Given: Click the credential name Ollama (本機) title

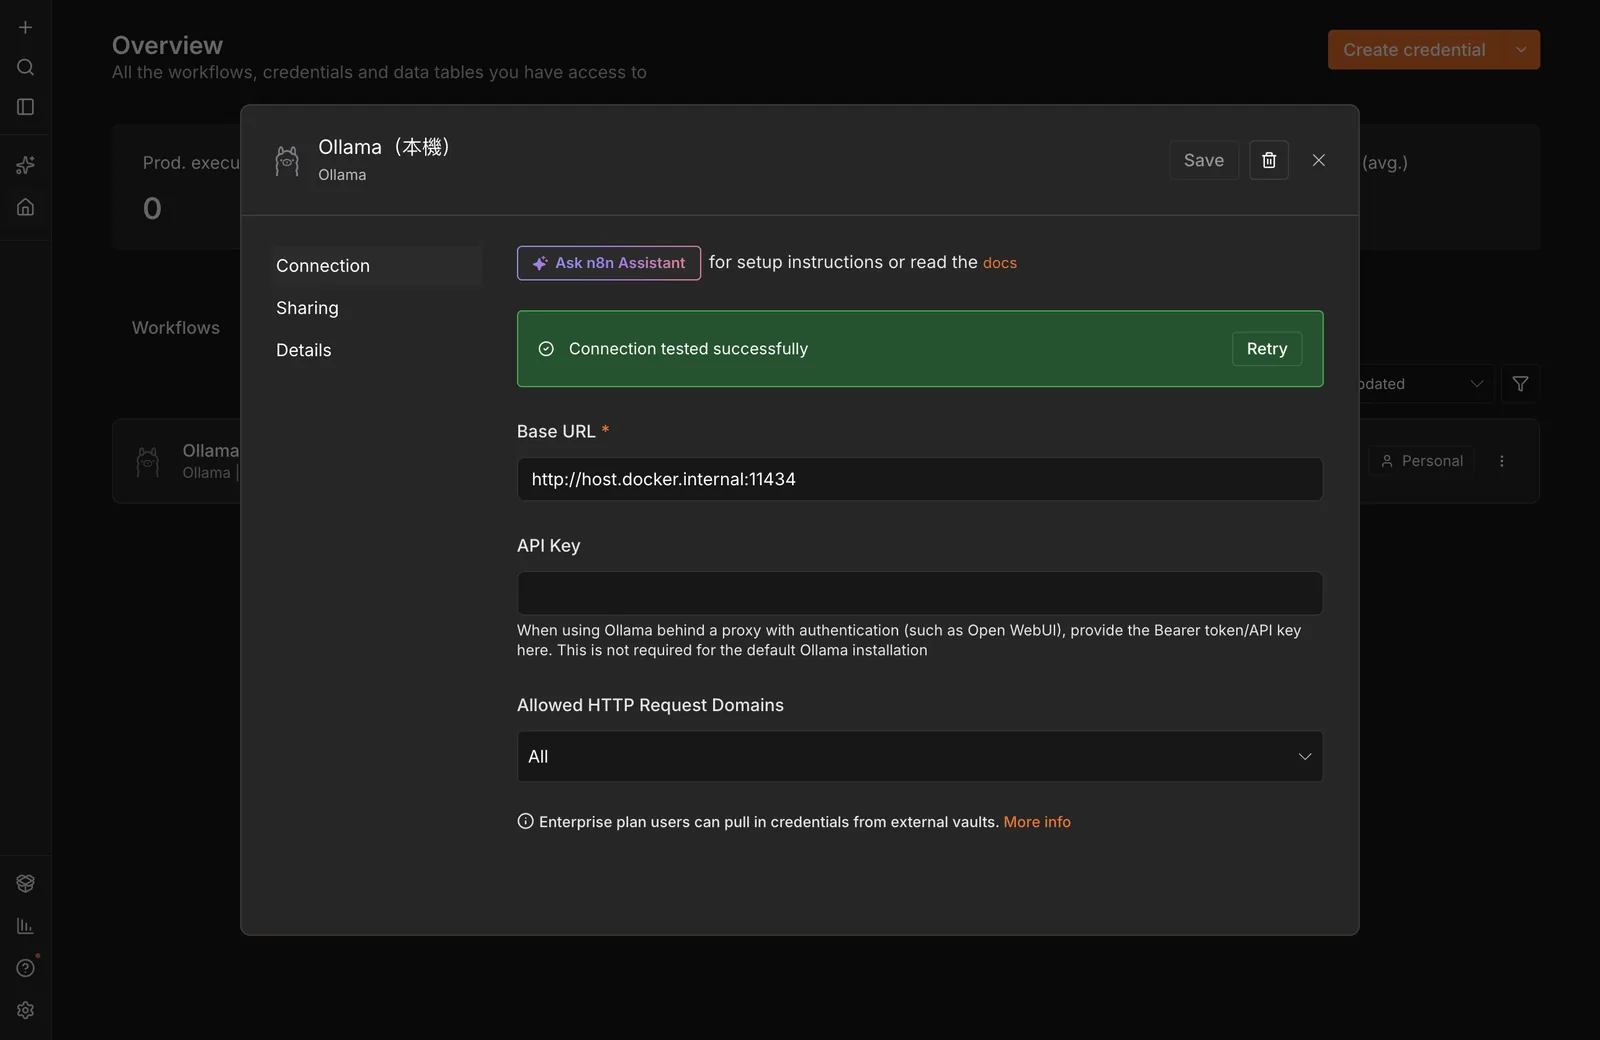Looking at the screenshot, I should point(384,147).
